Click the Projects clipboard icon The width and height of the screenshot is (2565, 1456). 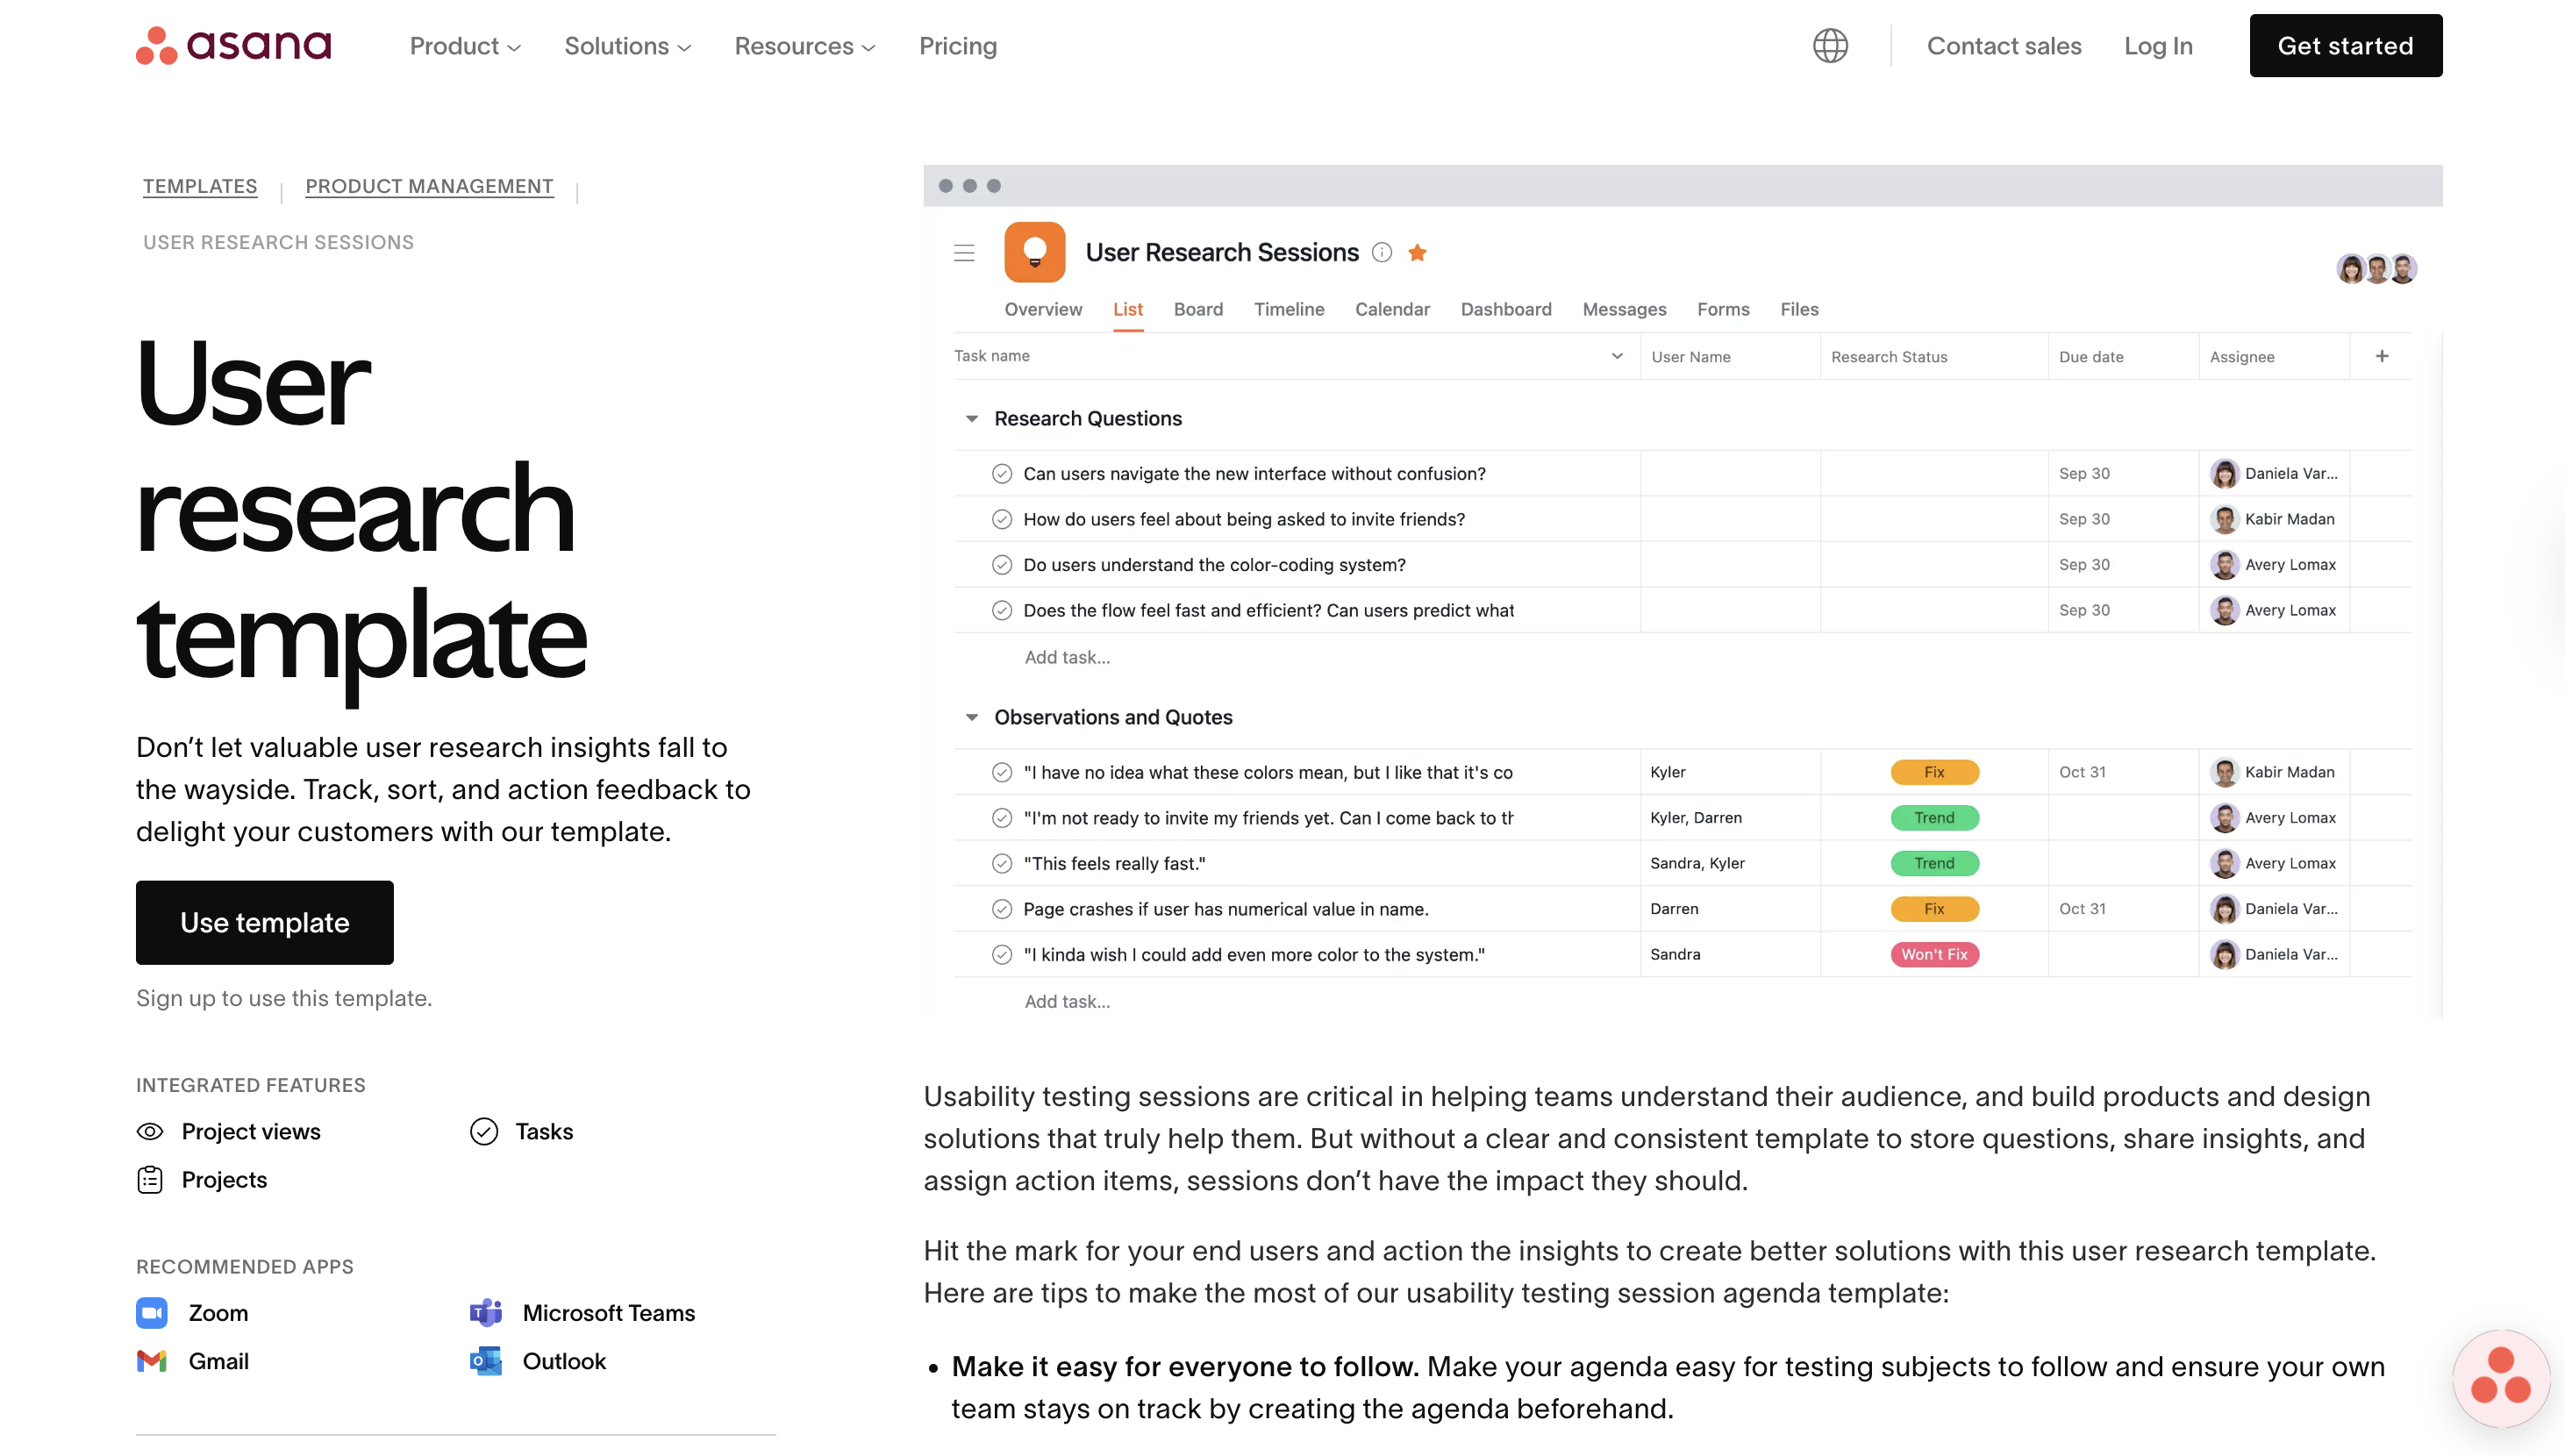point(150,1180)
